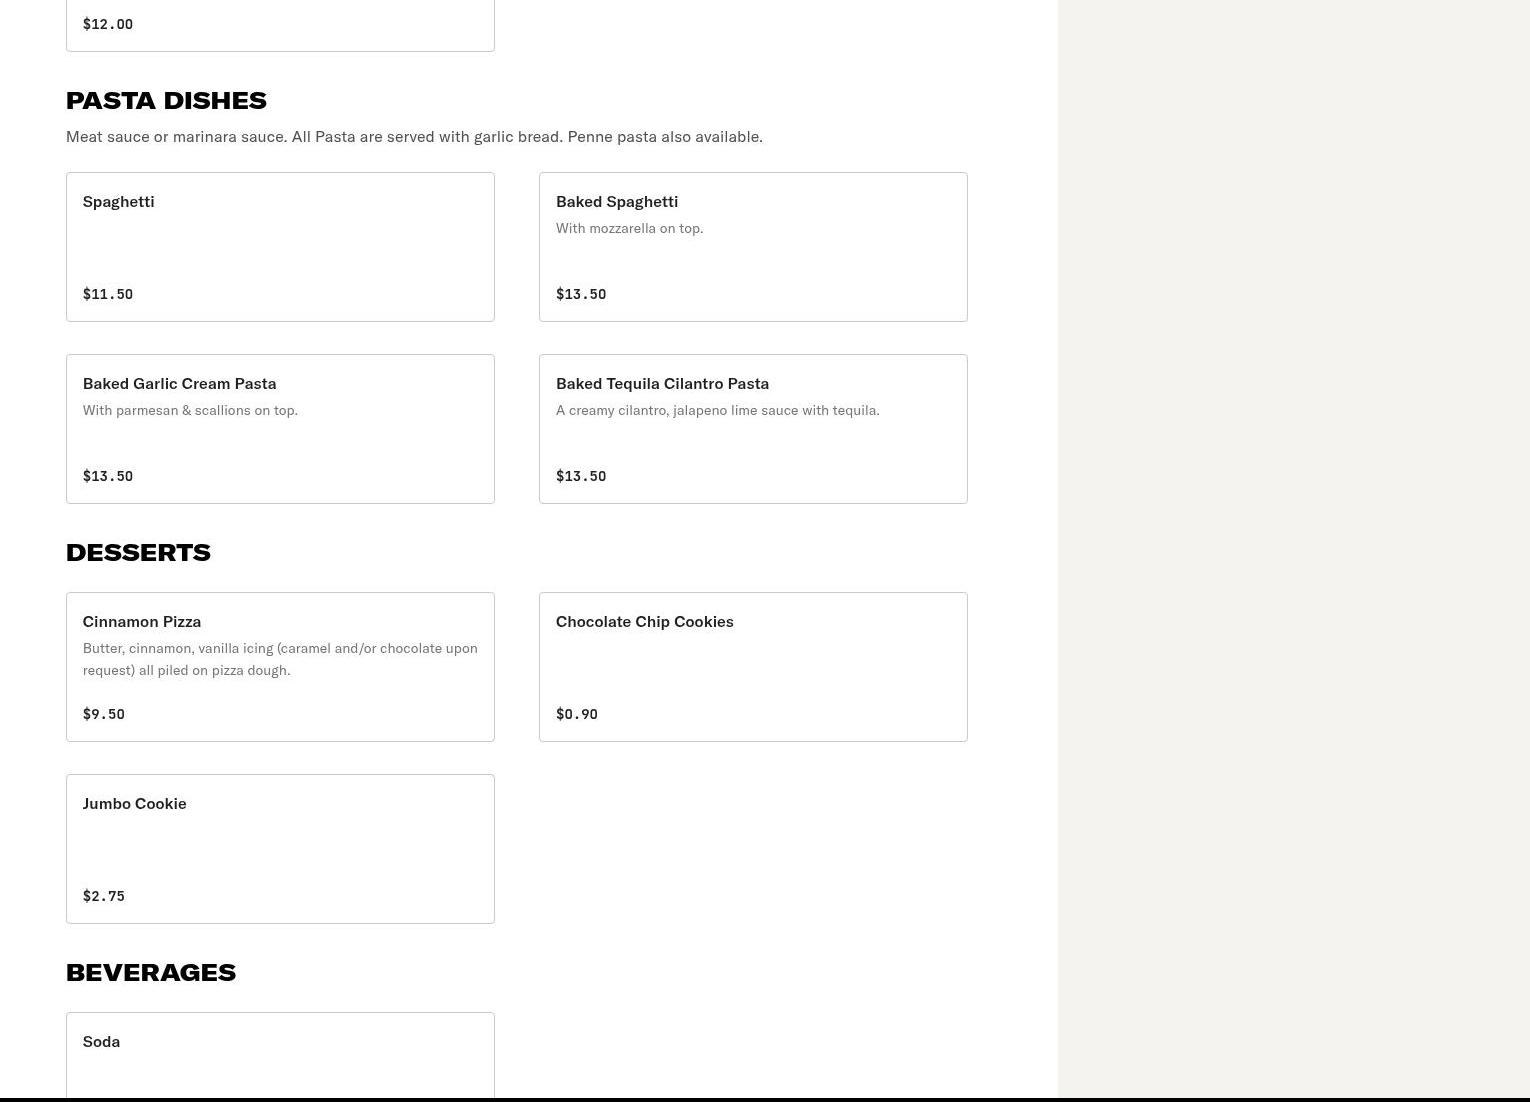This screenshot has width=1530, height=1102.
Task: Click the $12.00 price above Pasta Dishes
Action: (x=108, y=24)
